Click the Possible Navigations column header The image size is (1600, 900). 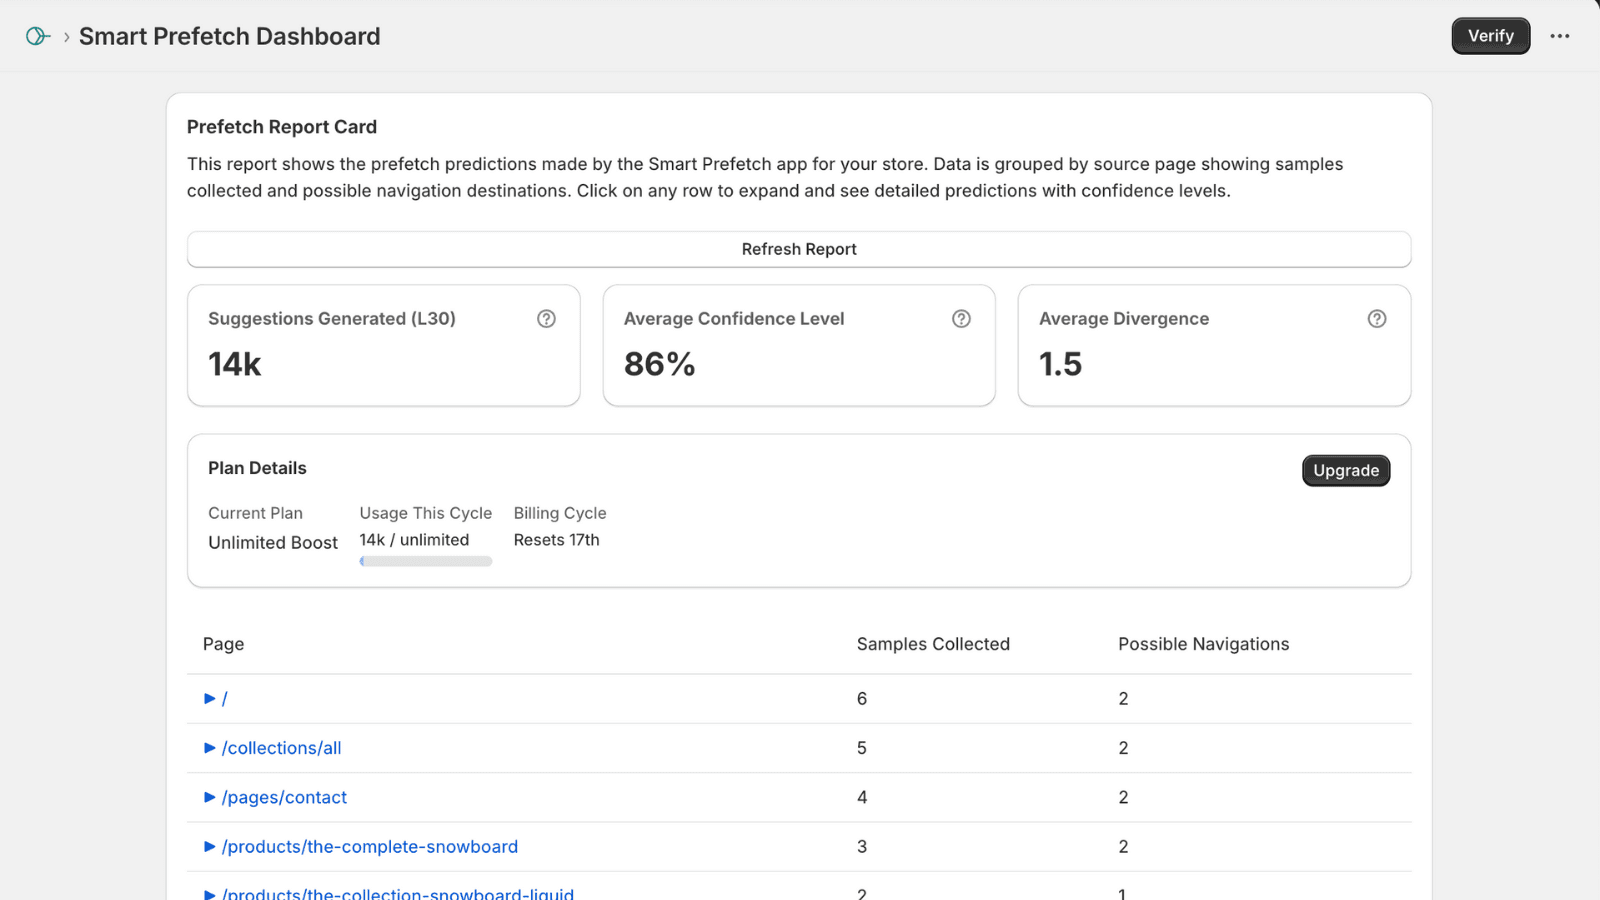1204,644
